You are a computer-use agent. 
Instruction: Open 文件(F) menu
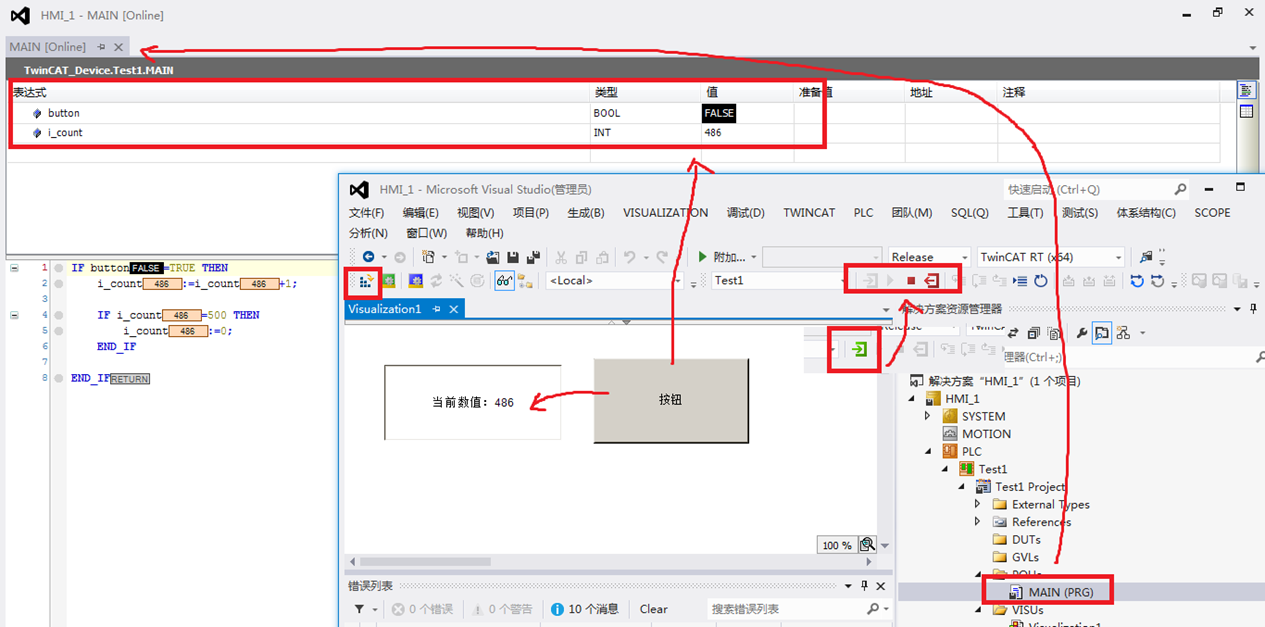(366, 213)
